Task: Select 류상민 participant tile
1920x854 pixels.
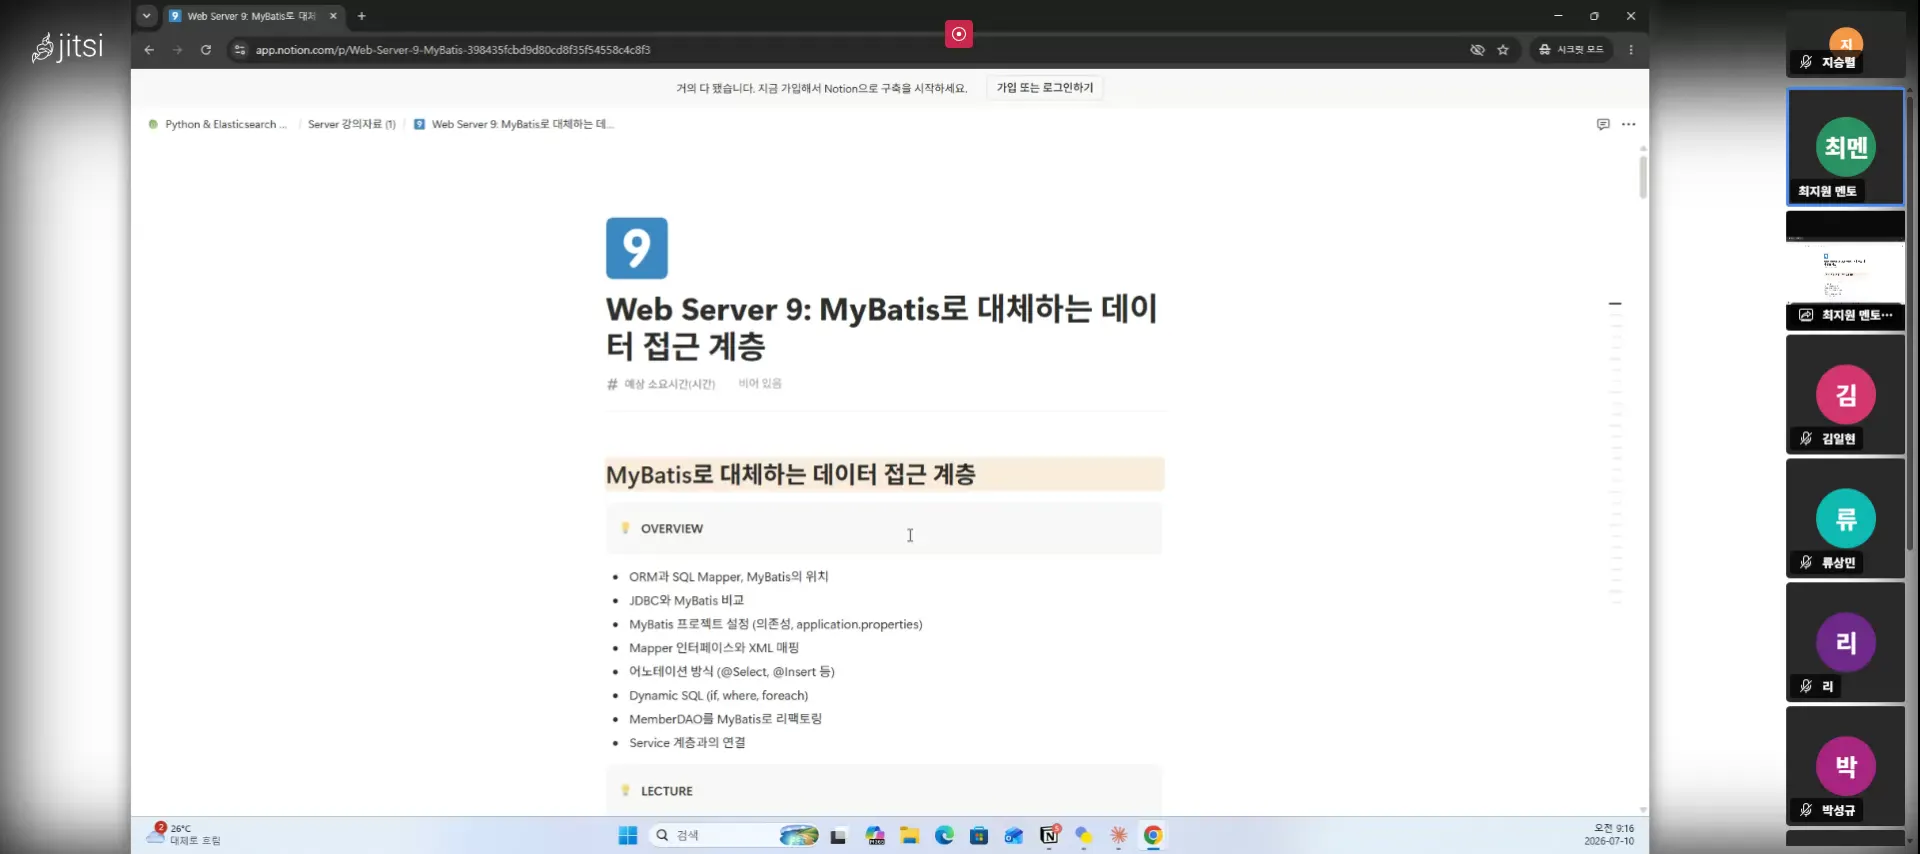Action: point(1845,518)
